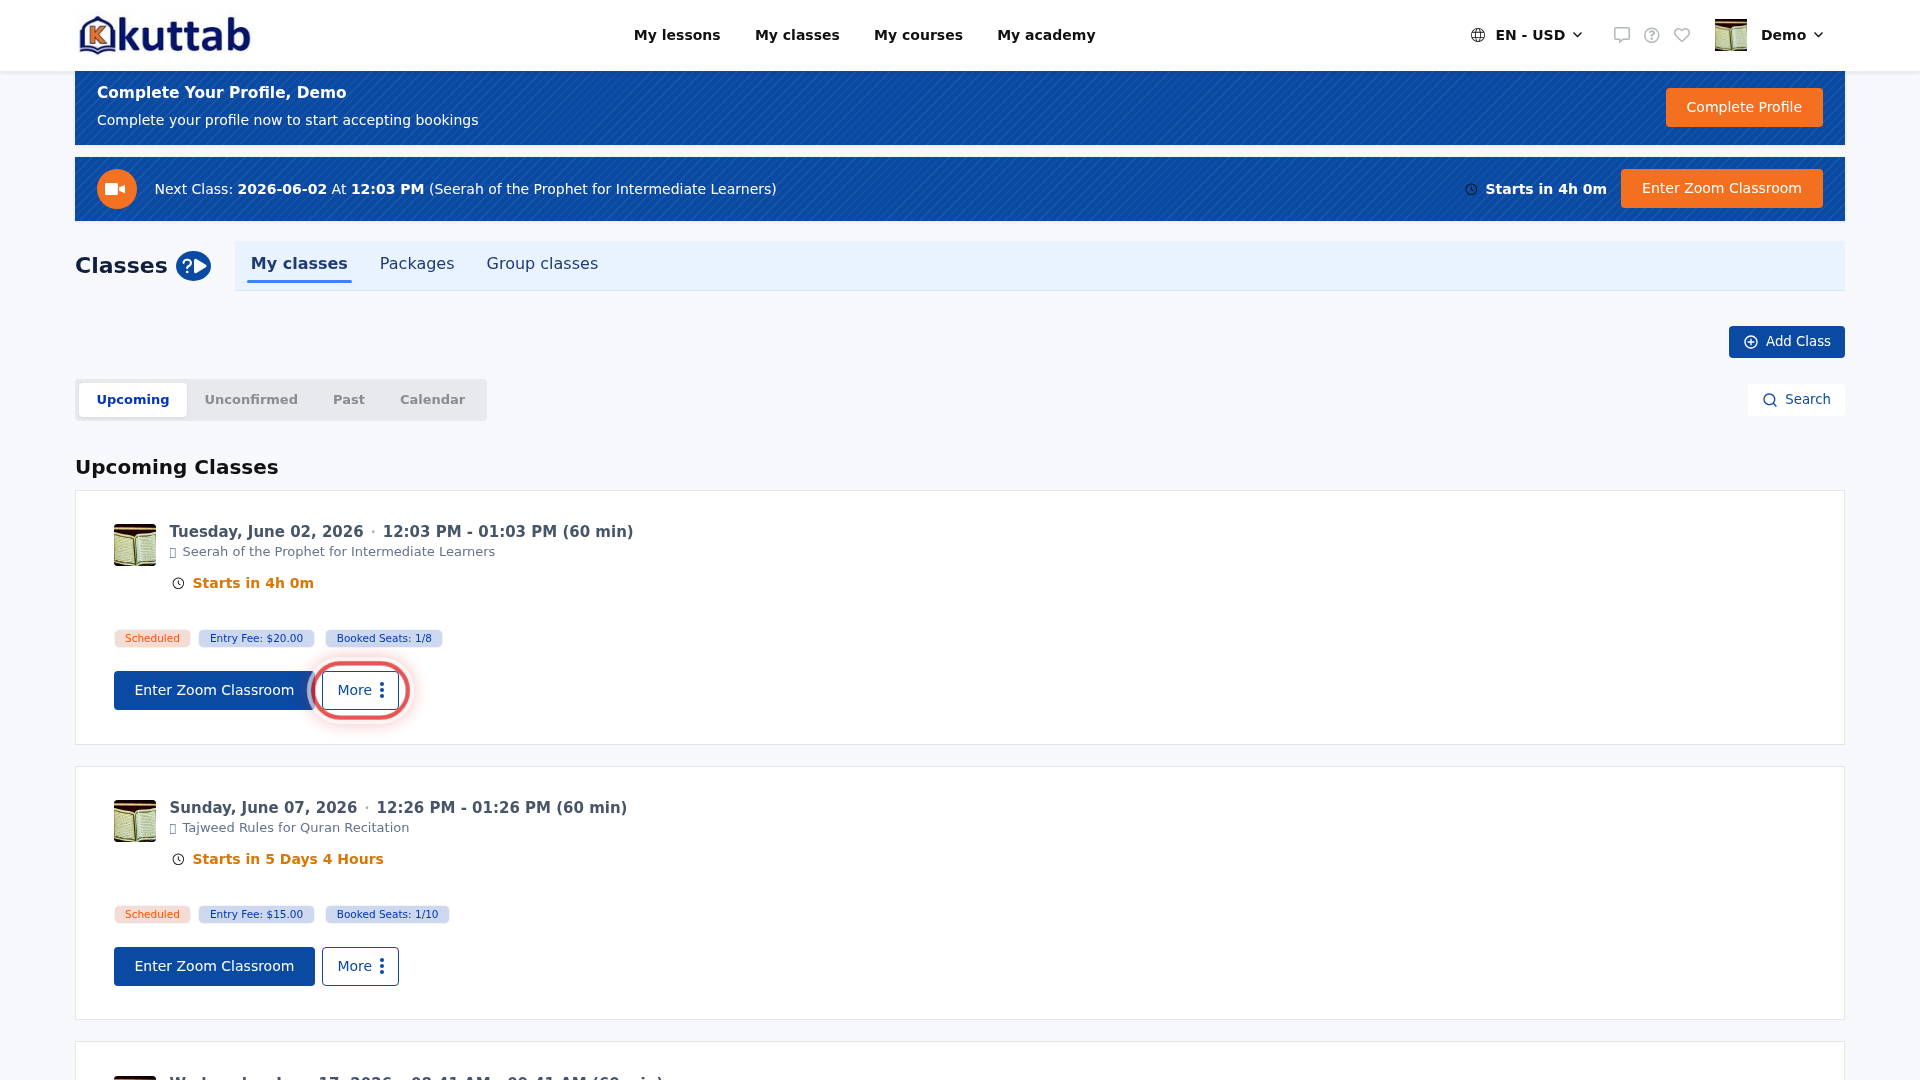Click clock icon beside Starts in 4h 0m
The image size is (1920, 1080).
(x=178, y=584)
